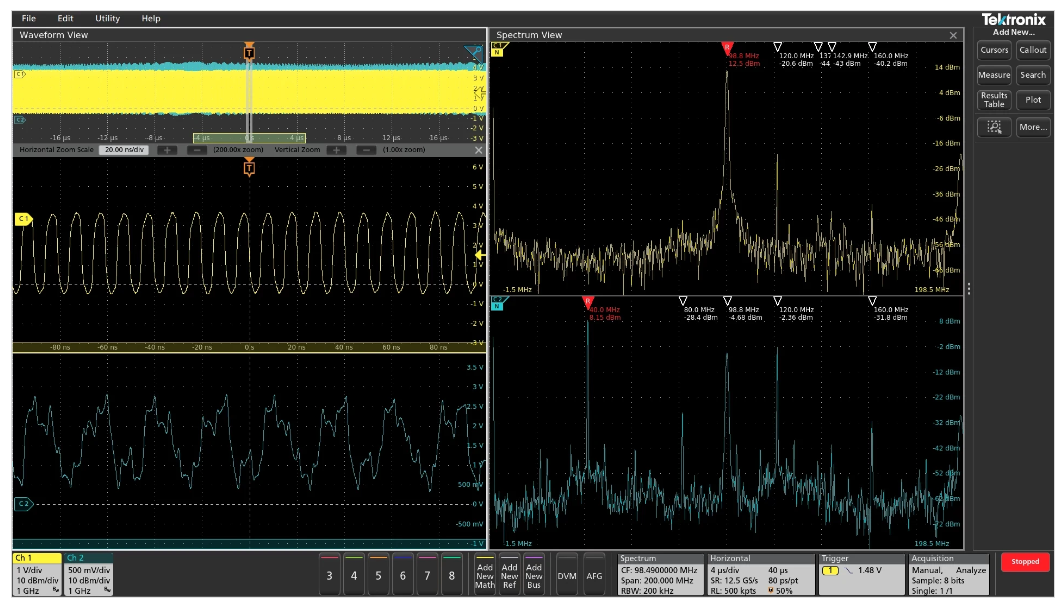Turn on channel 3

tap(329, 575)
